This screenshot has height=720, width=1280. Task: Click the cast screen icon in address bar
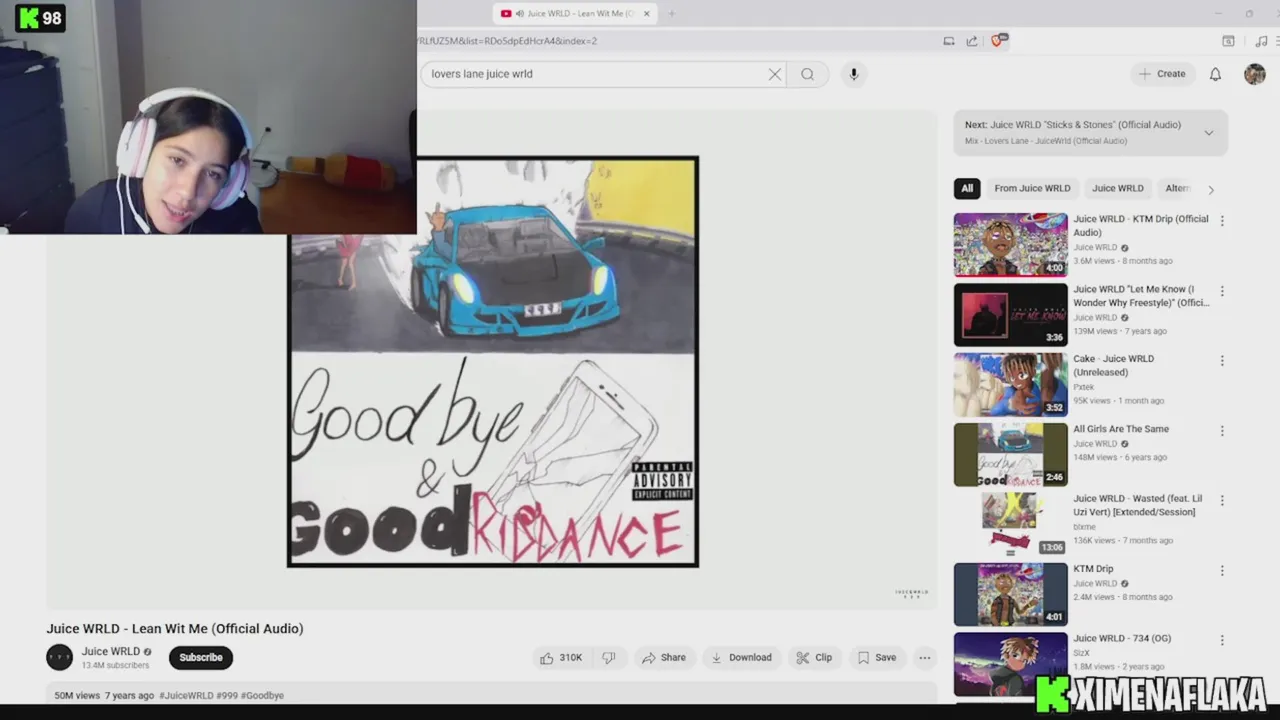[949, 41]
